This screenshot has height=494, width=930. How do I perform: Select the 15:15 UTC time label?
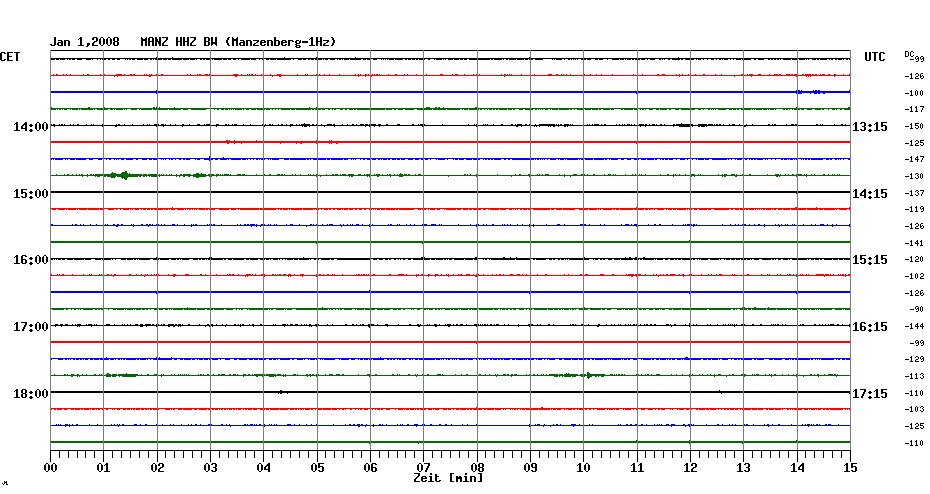click(x=870, y=260)
